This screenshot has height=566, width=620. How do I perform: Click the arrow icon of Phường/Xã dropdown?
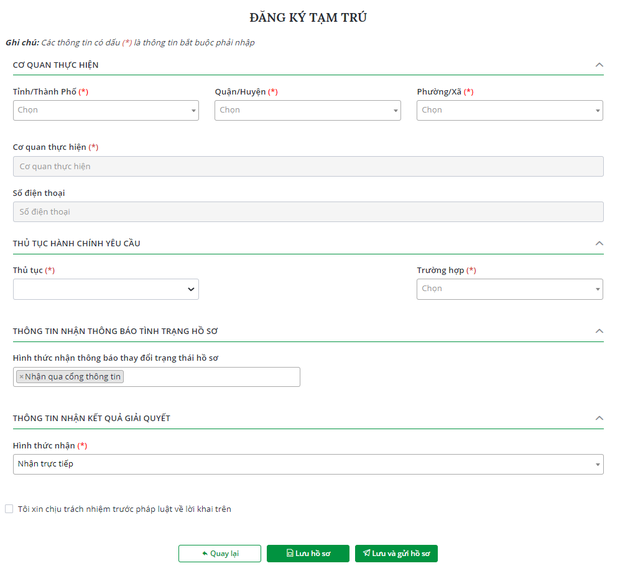597,111
